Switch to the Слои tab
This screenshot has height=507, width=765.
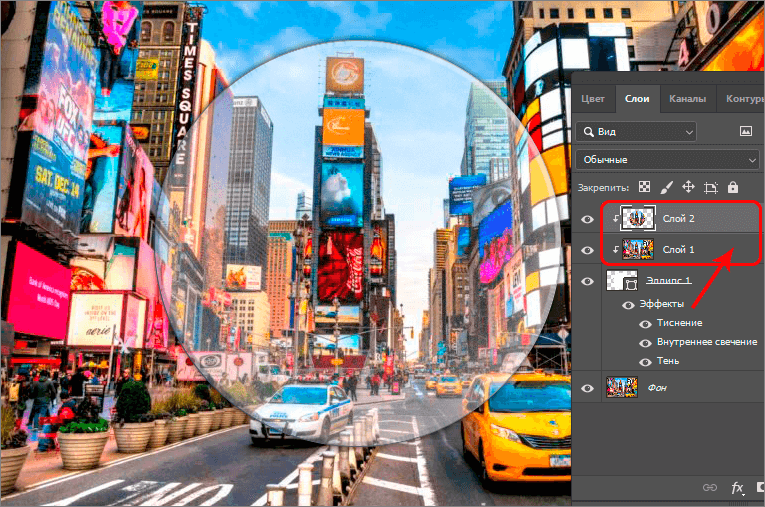637,99
